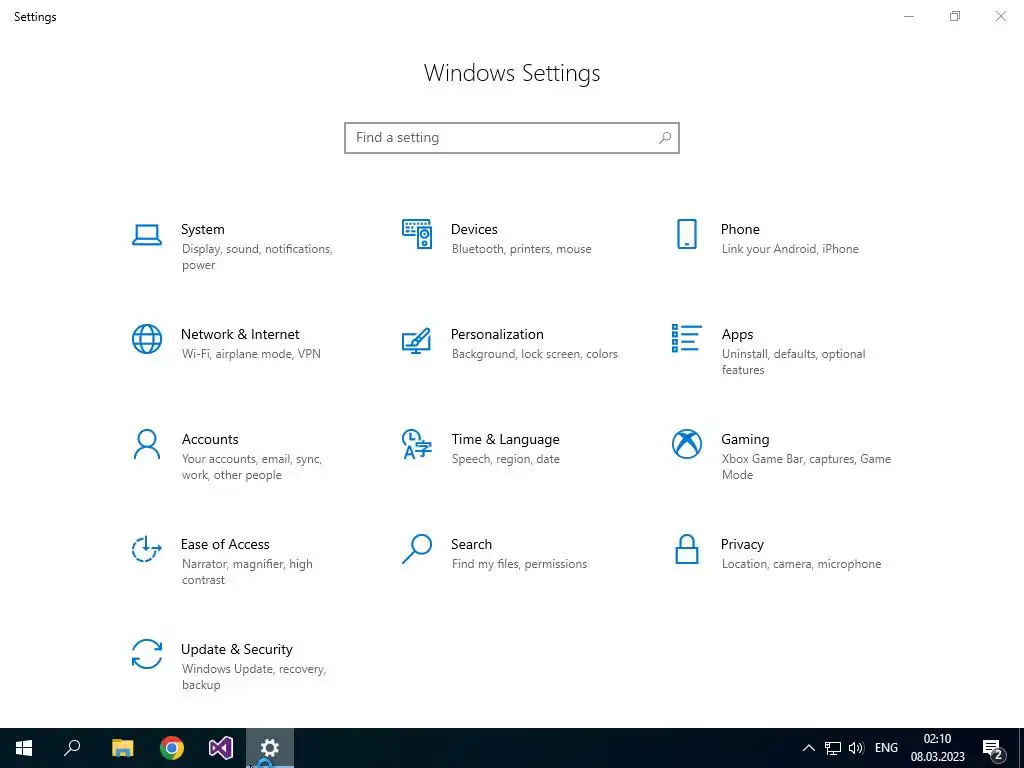
Task: Click in the Find a setting field
Action: point(512,138)
